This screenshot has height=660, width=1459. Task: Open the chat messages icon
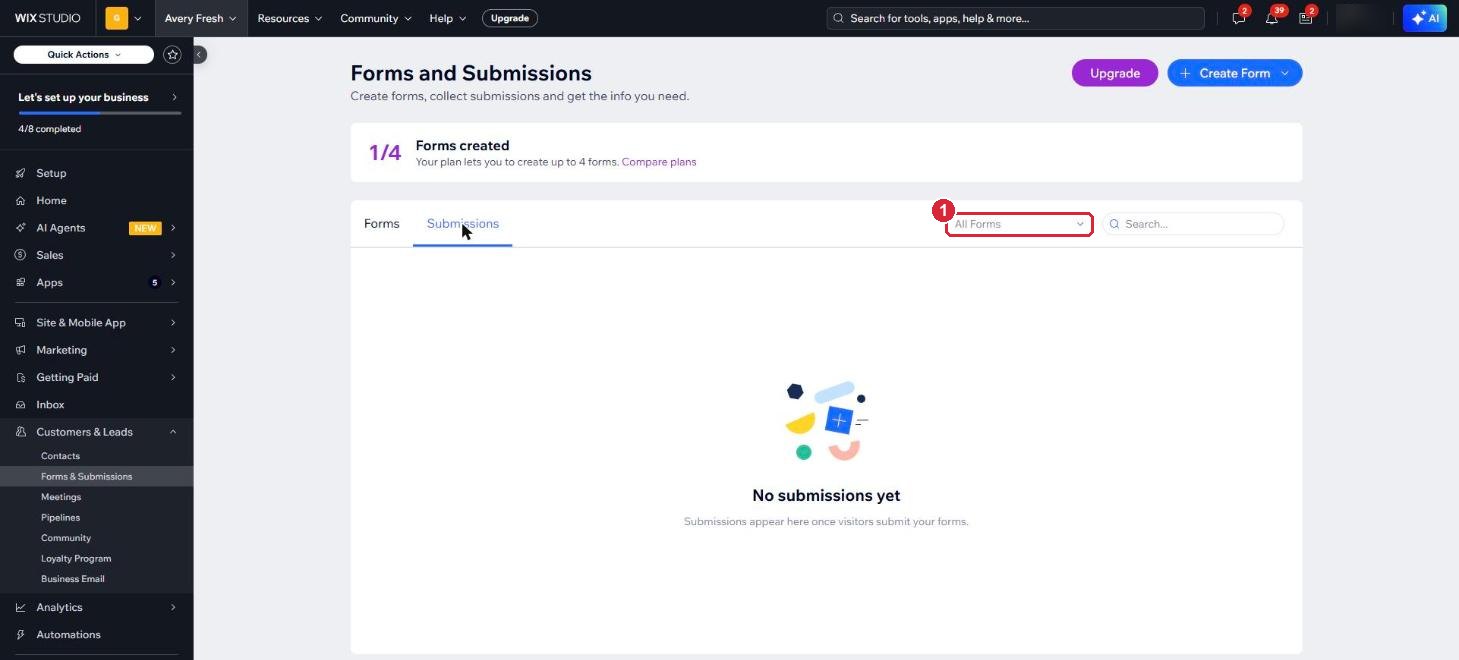(x=1239, y=18)
